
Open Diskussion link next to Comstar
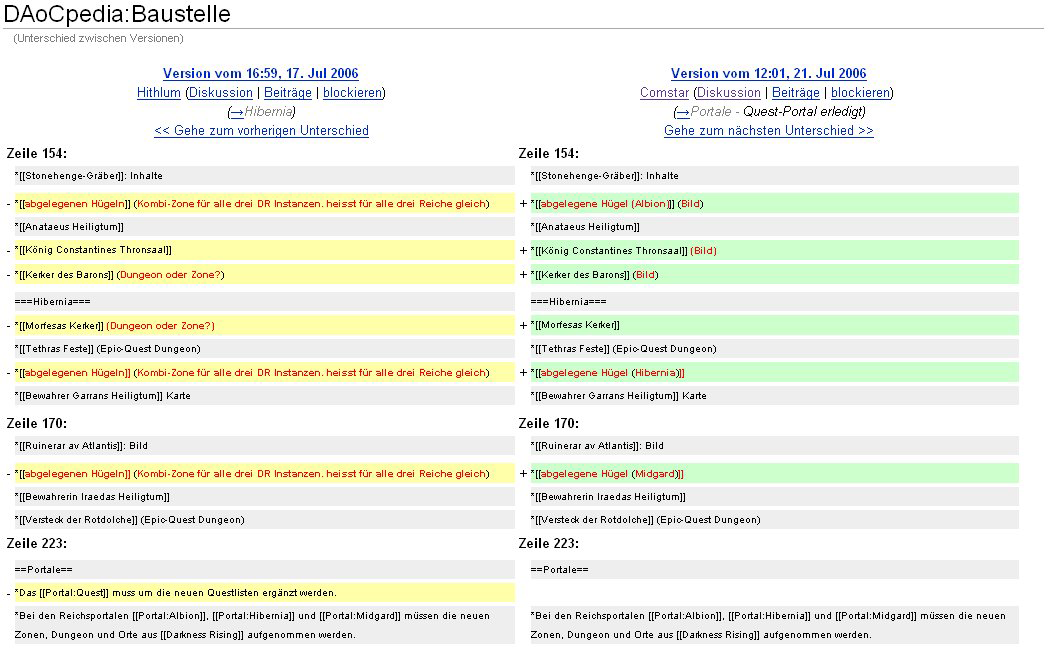pos(728,92)
